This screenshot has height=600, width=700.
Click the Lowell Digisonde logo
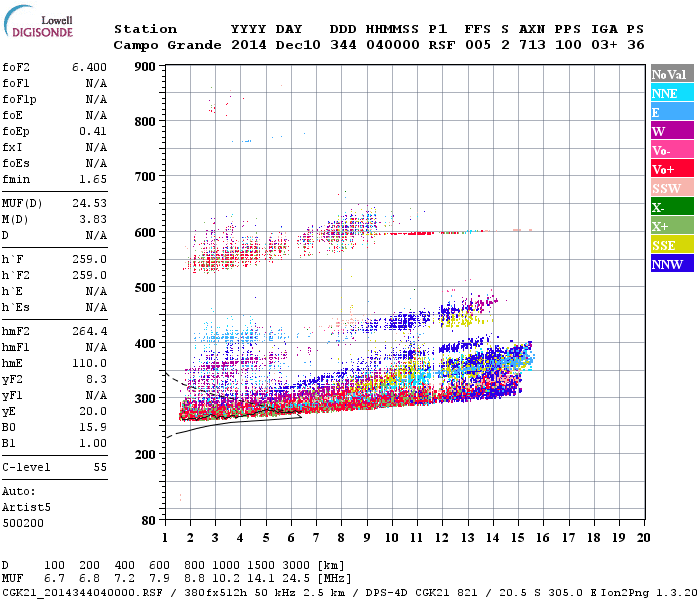pos(38,21)
